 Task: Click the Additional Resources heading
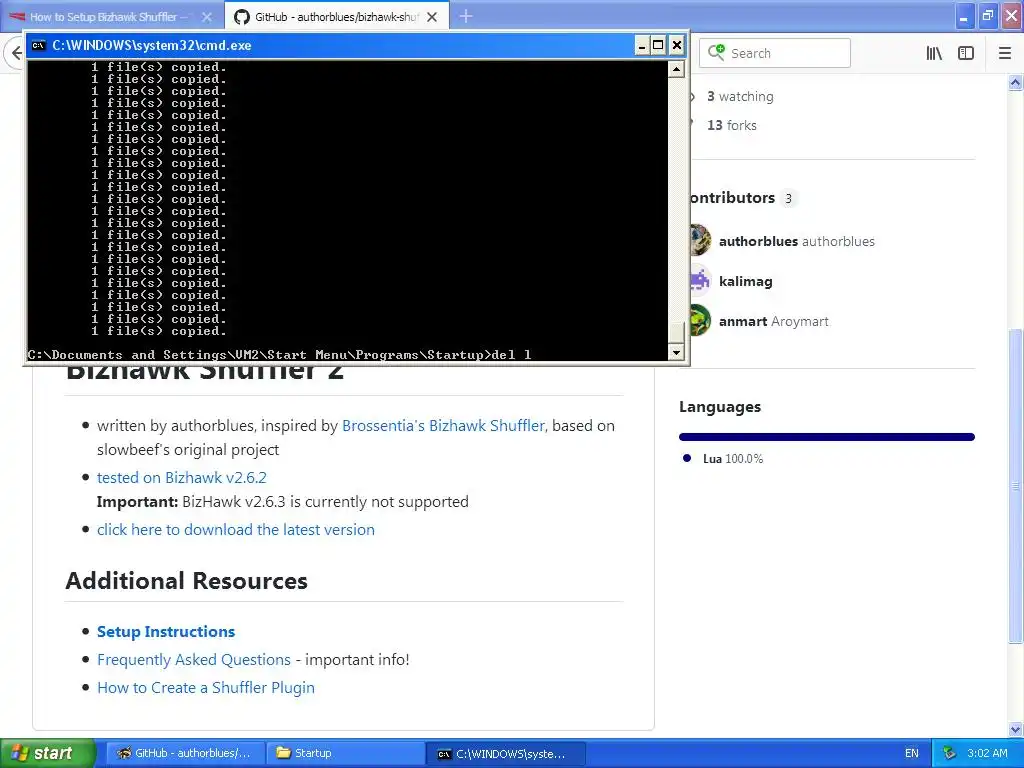[x=186, y=581]
